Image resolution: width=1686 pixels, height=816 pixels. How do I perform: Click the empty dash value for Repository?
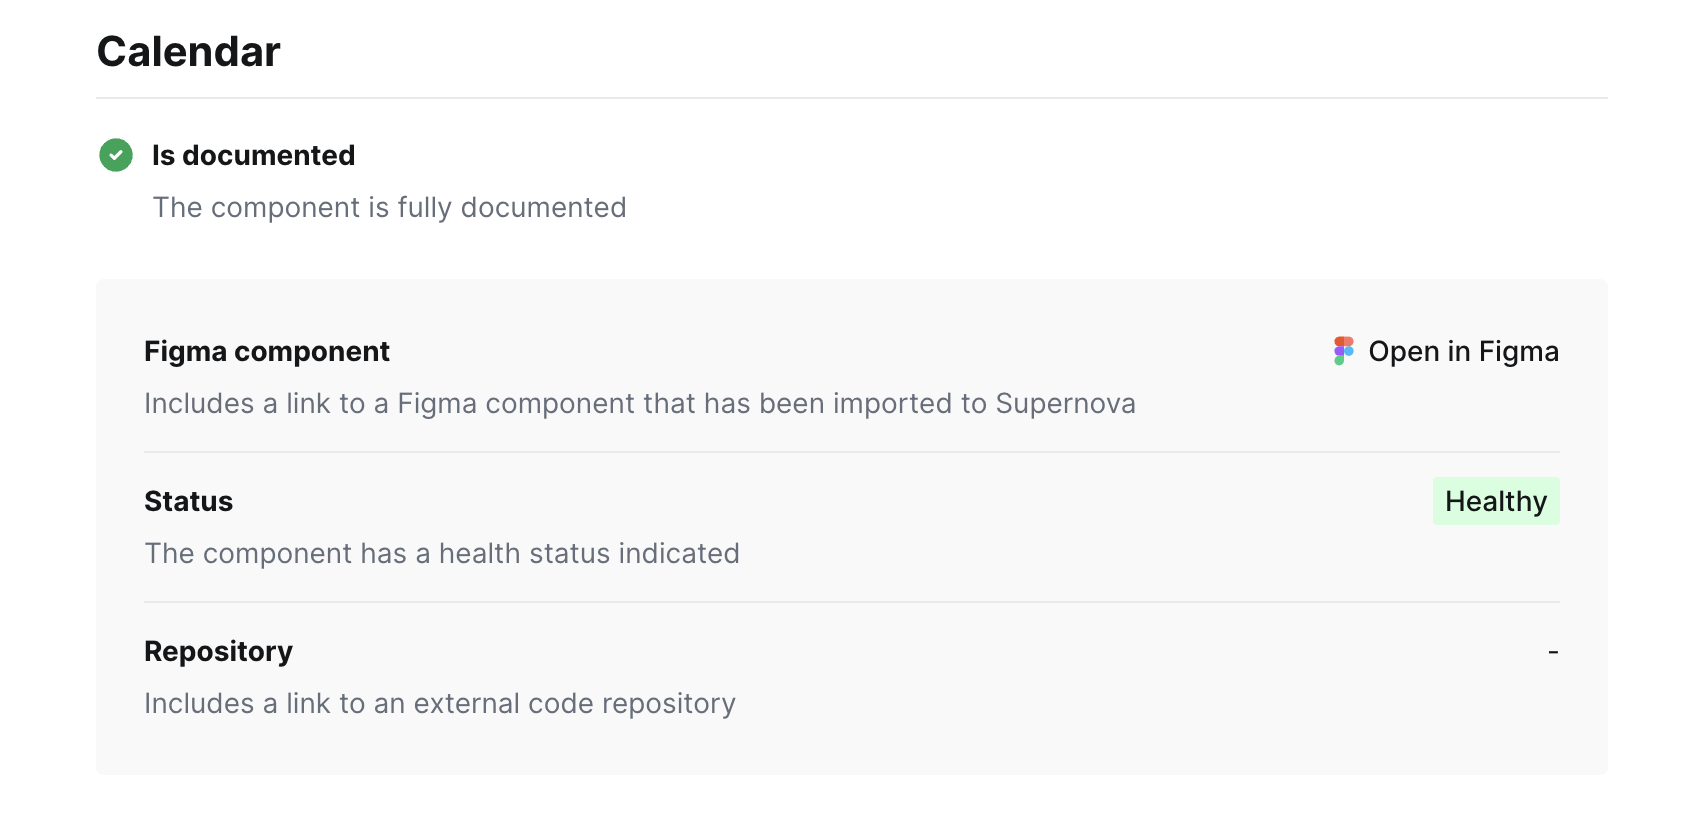[1552, 652]
